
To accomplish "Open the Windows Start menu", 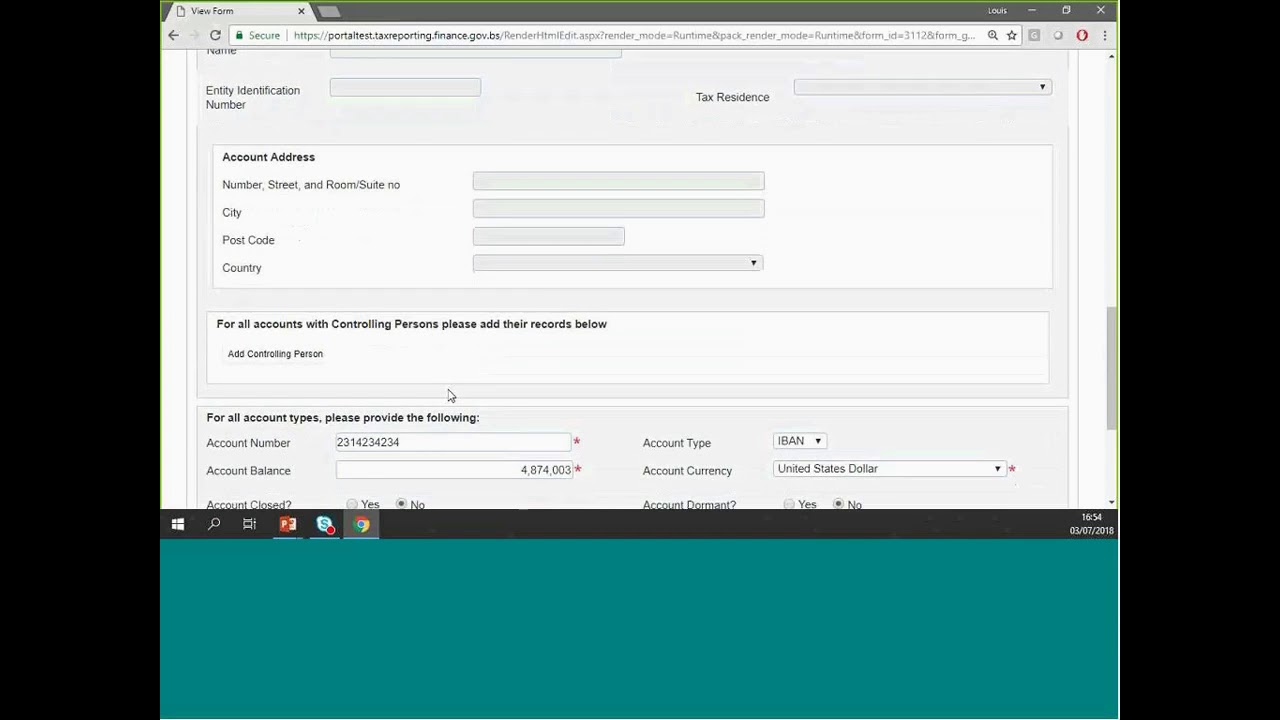I will tap(178, 524).
